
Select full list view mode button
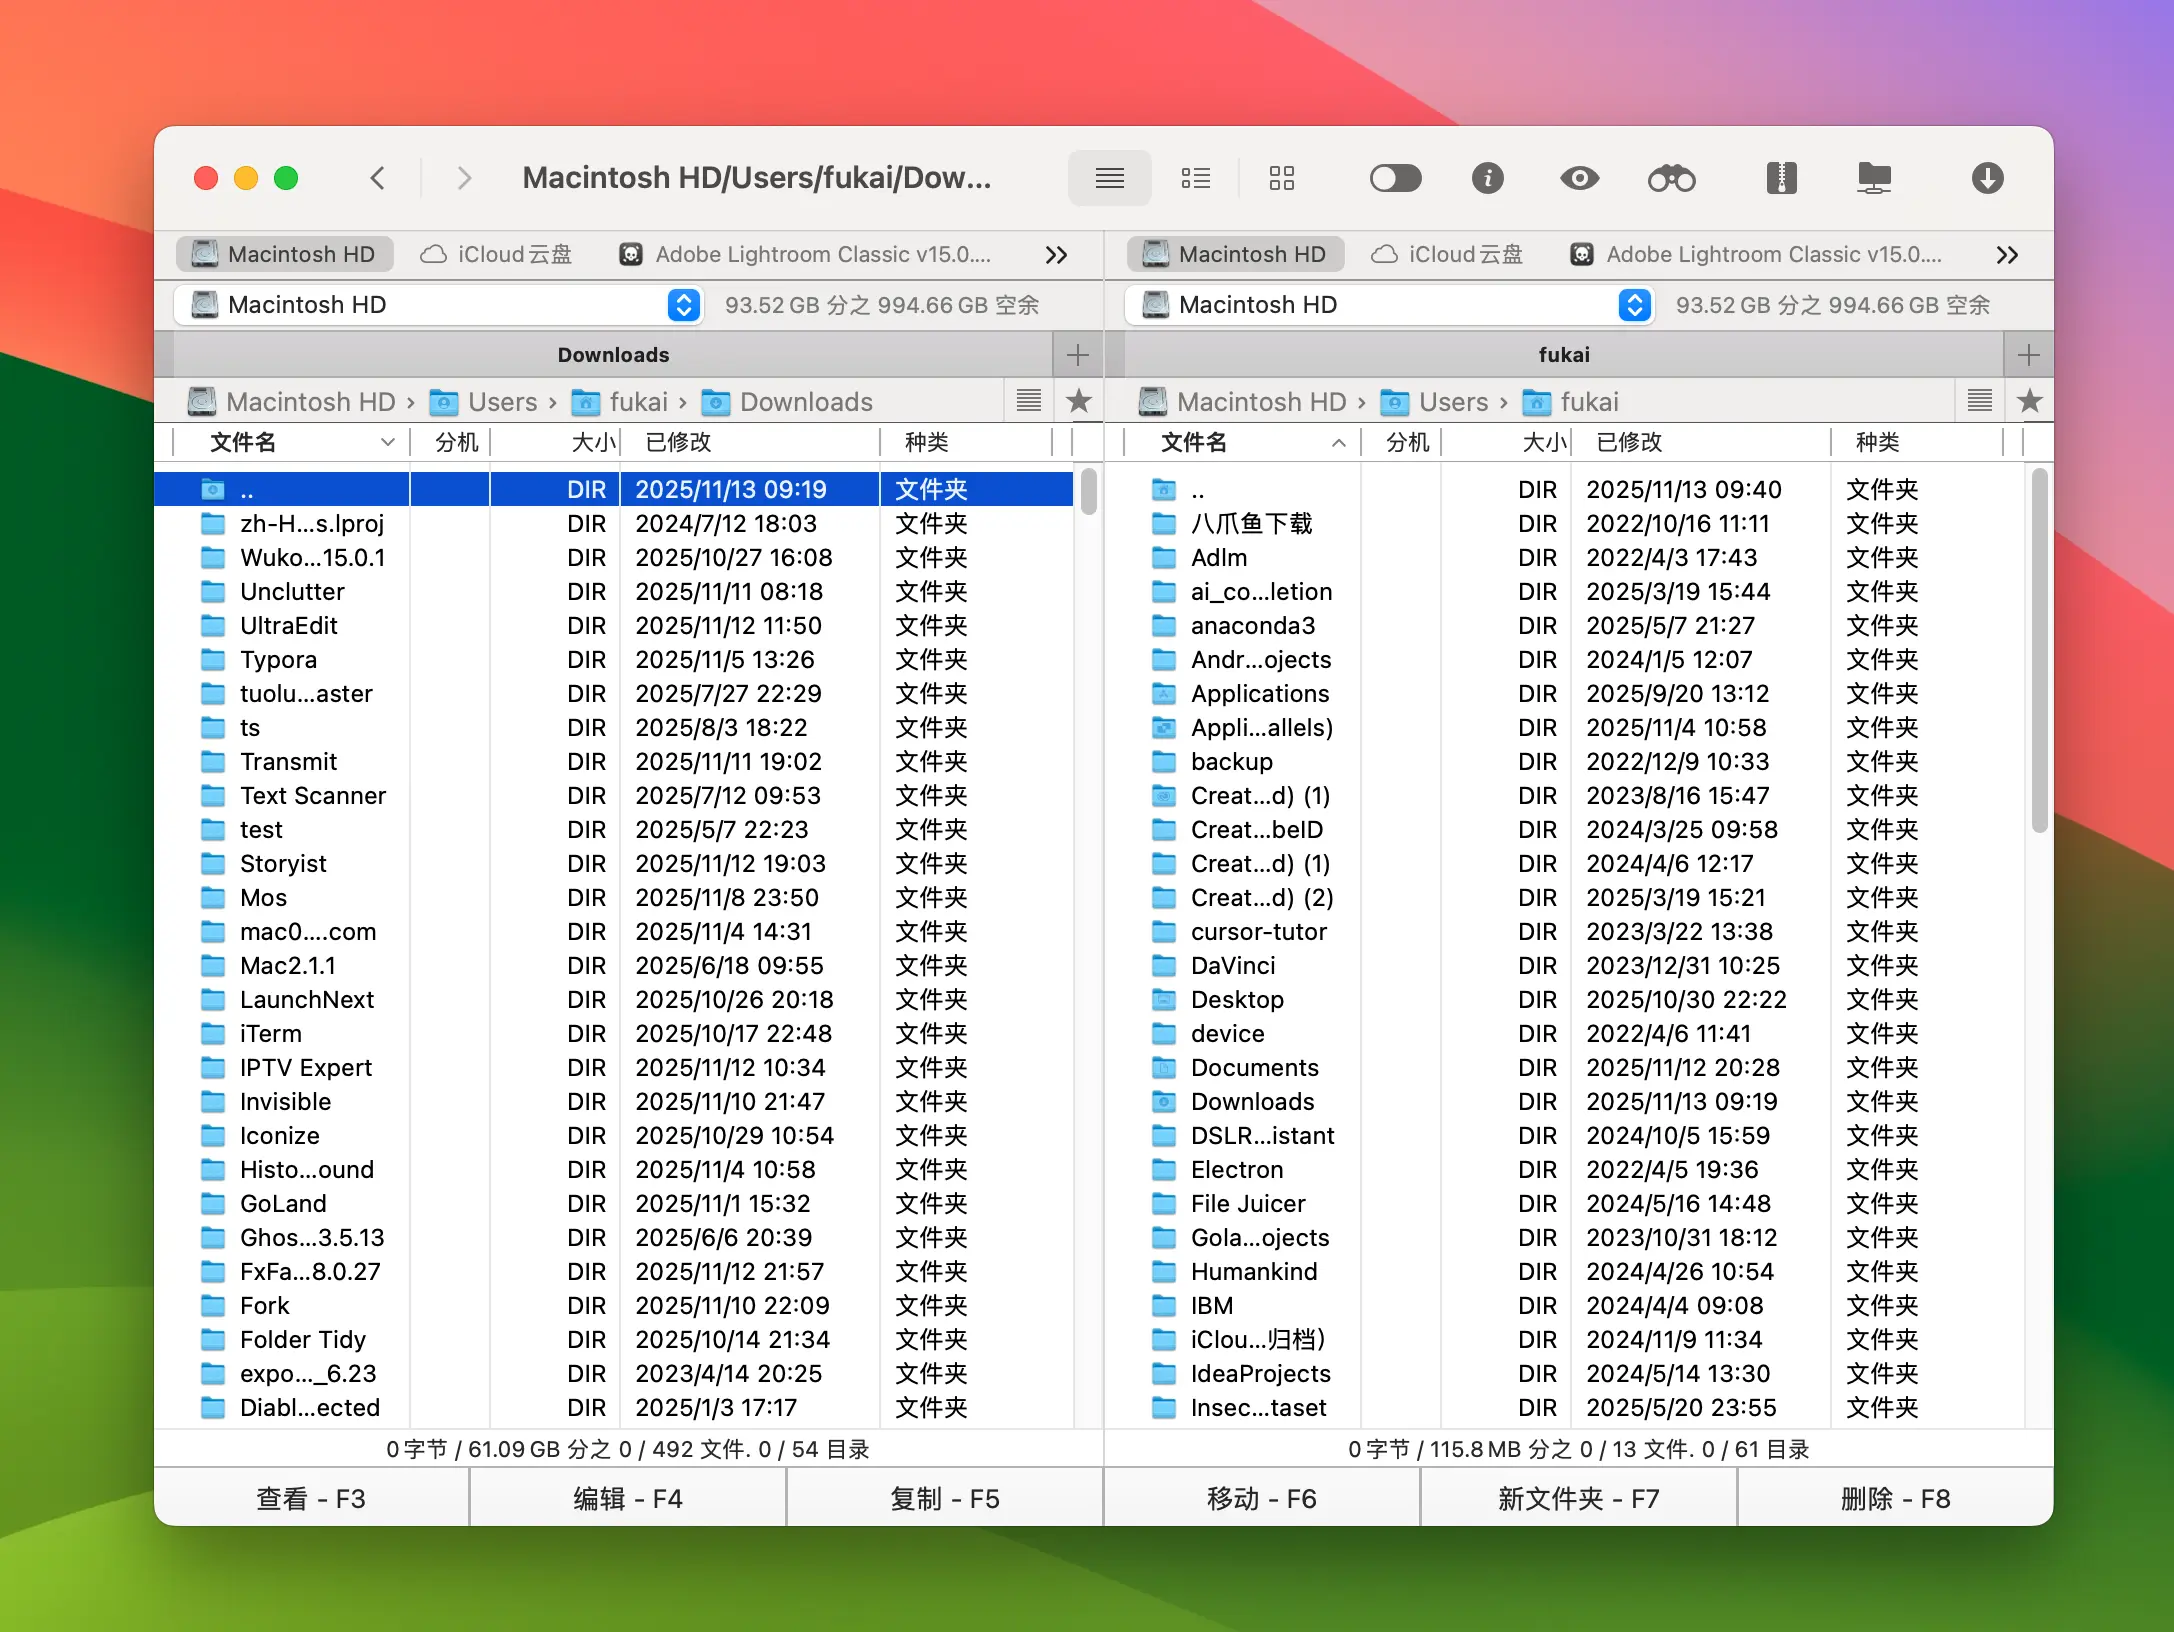click(x=1109, y=179)
